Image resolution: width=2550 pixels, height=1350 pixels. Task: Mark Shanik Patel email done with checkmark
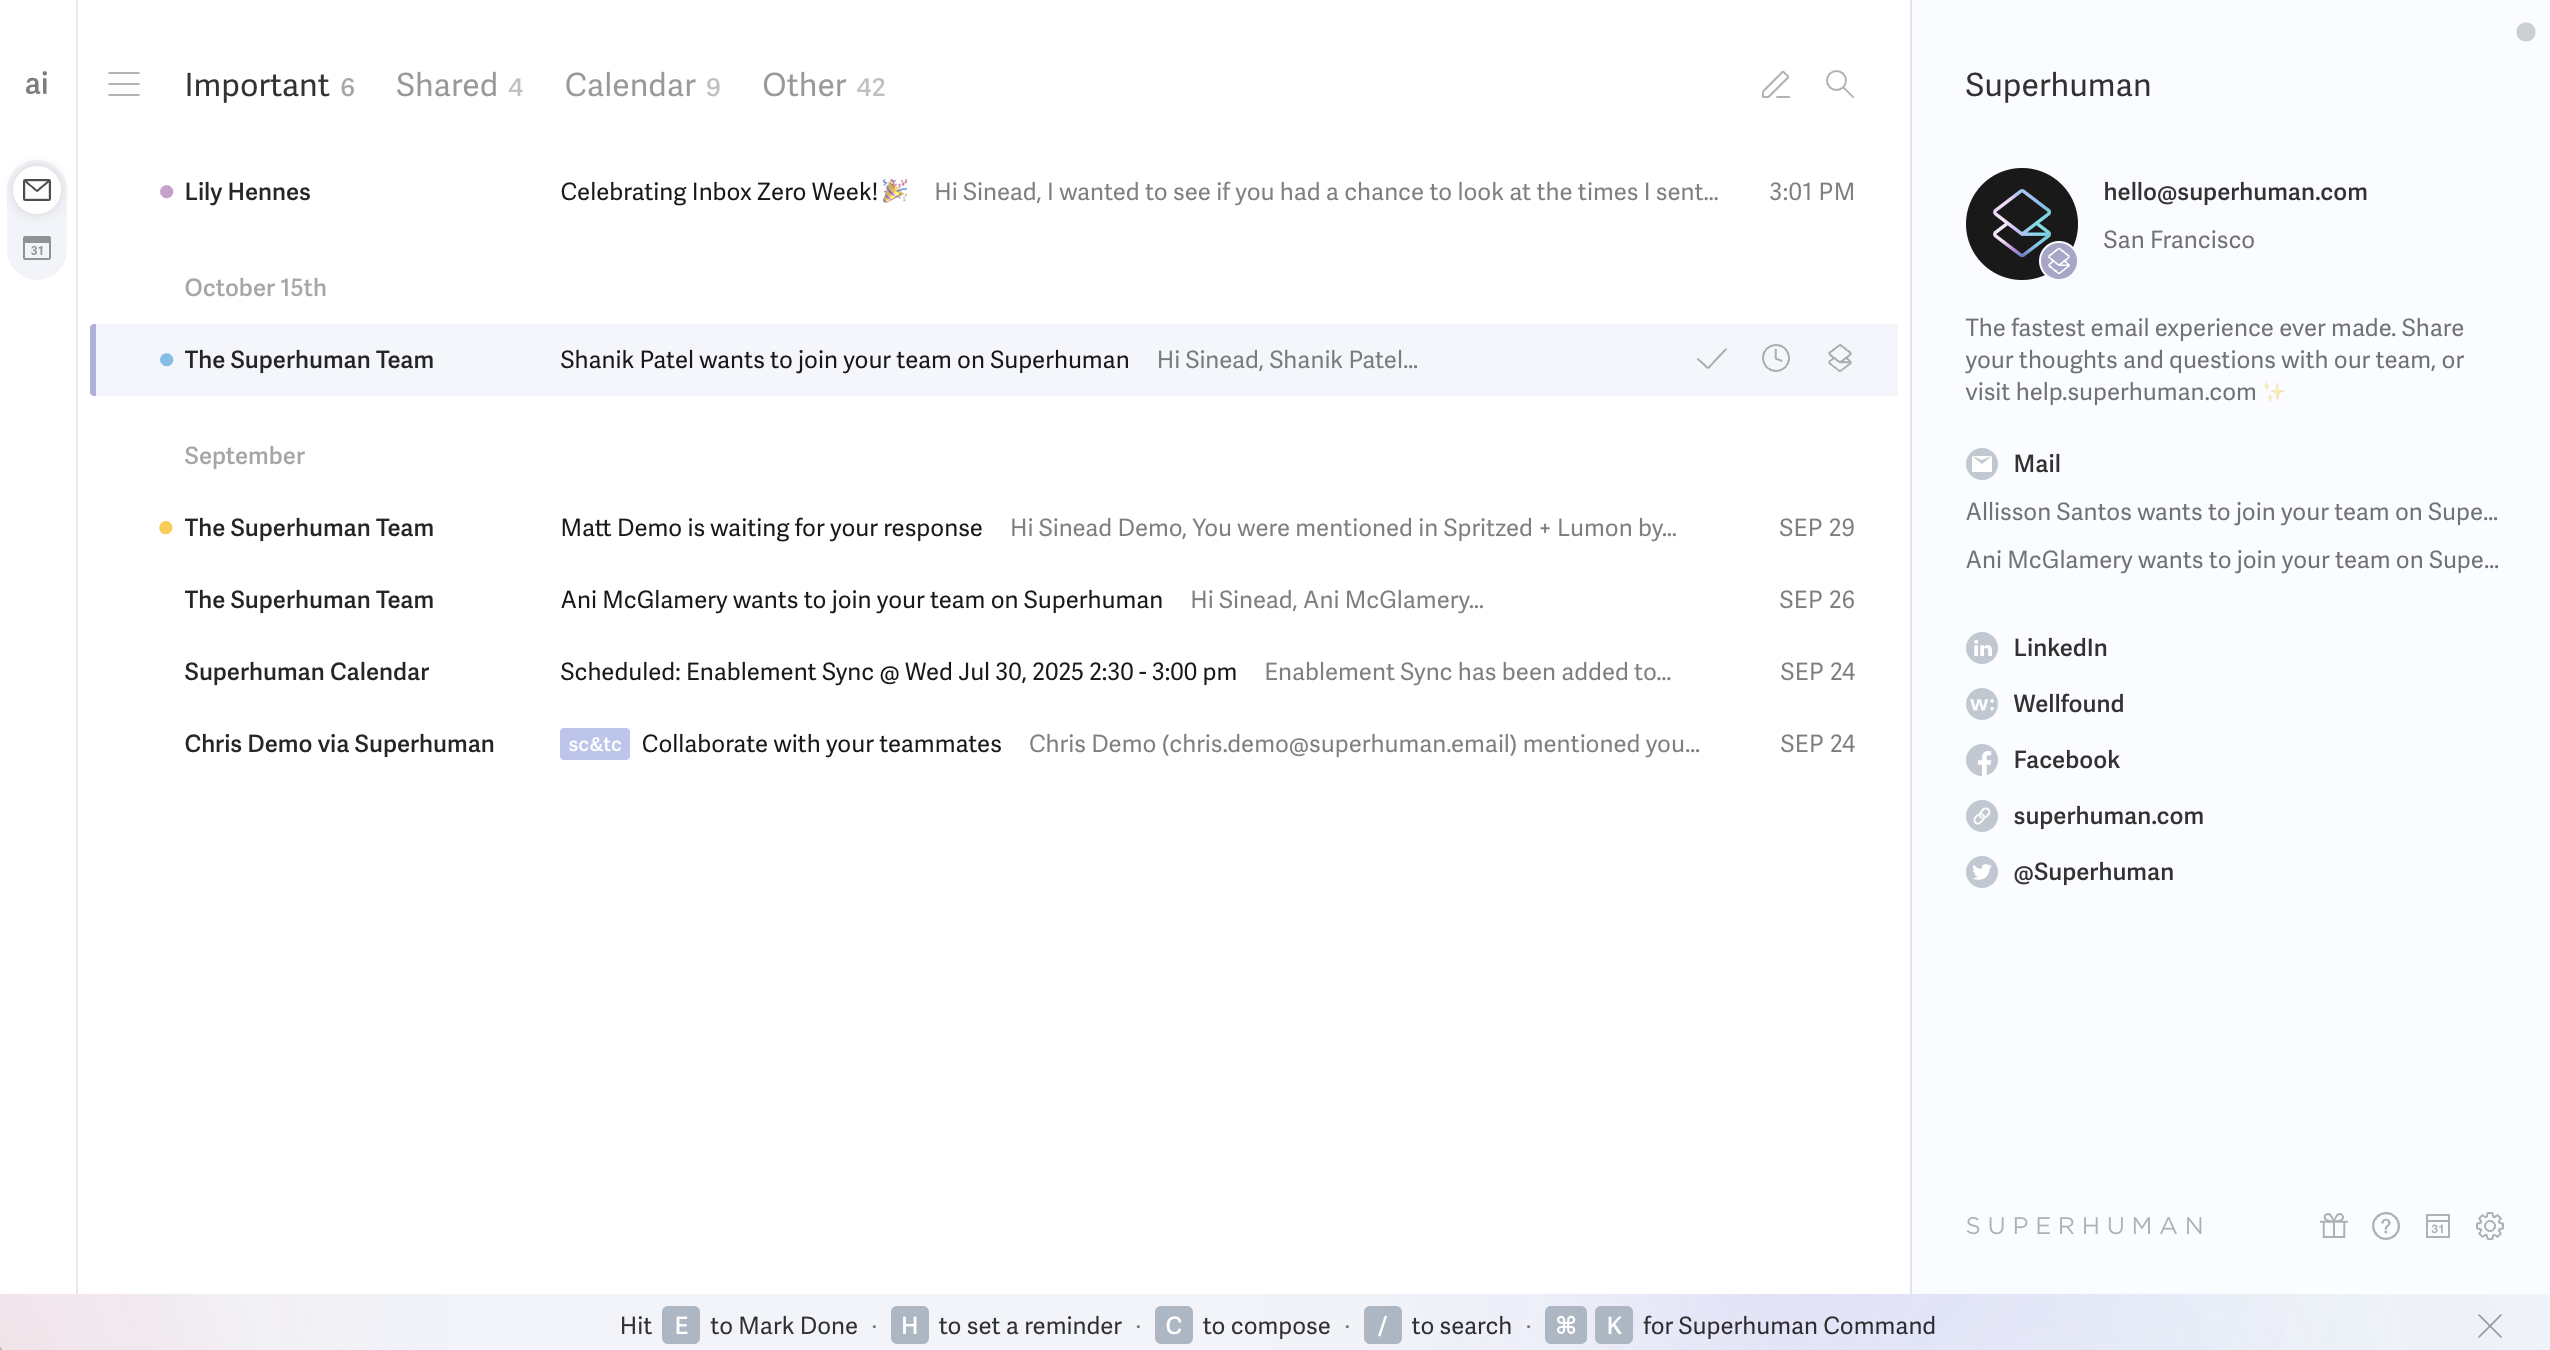pyautogui.click(x=1711, y=359)
